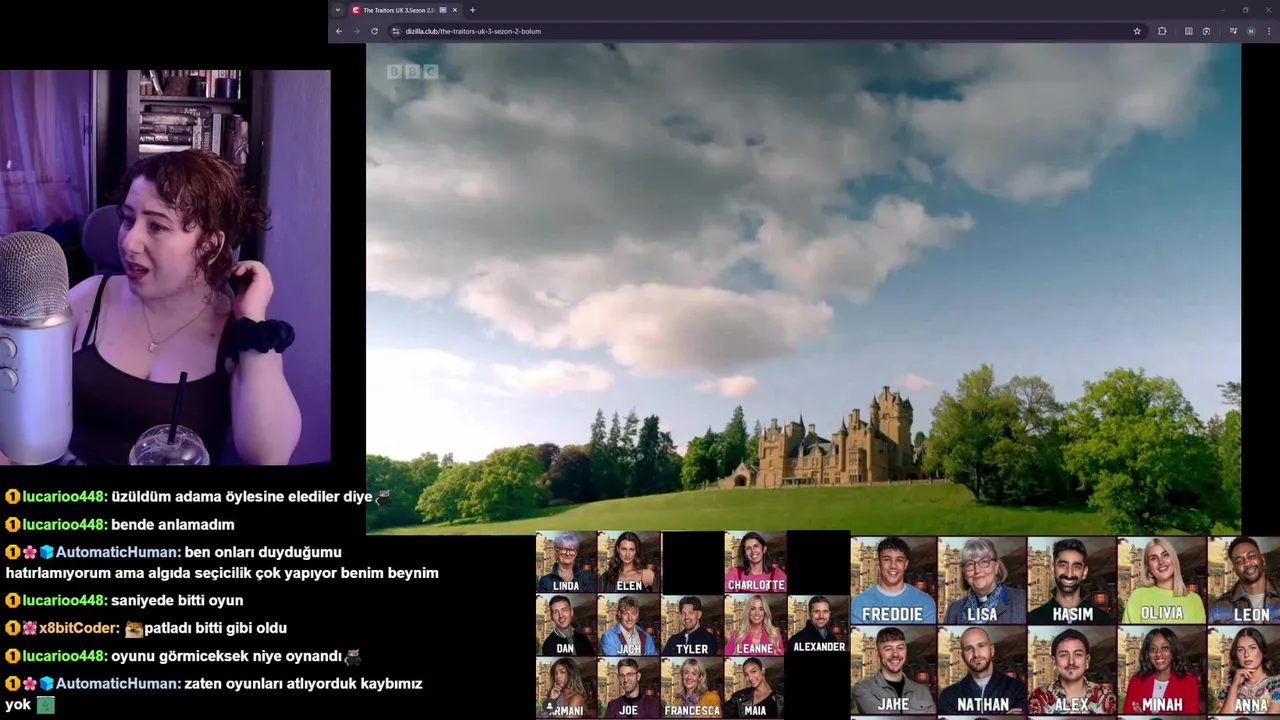1280x720 pixels.
Task: Select Alex's portrait card
Action: 1071,672
